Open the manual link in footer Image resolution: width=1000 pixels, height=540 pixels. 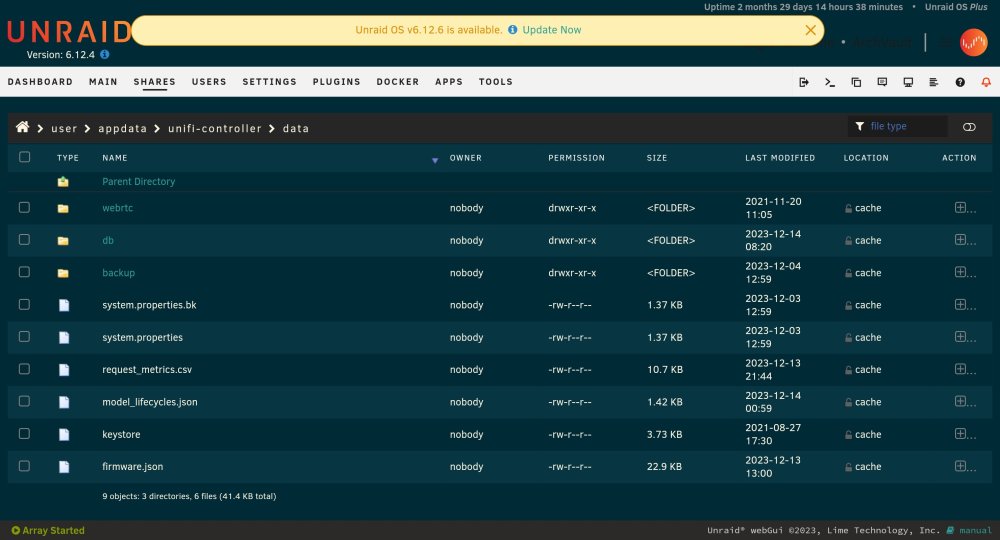point(975,530)
